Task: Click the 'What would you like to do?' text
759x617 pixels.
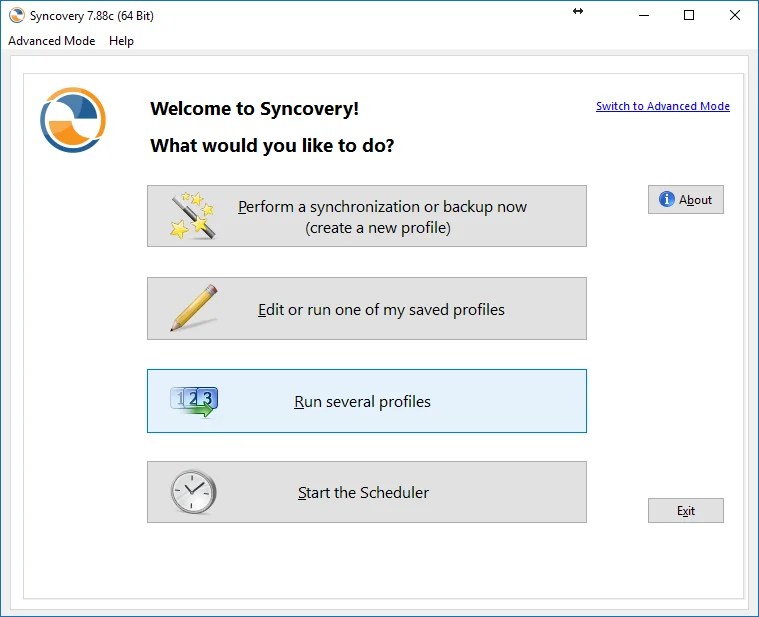Action: [273, 146]
